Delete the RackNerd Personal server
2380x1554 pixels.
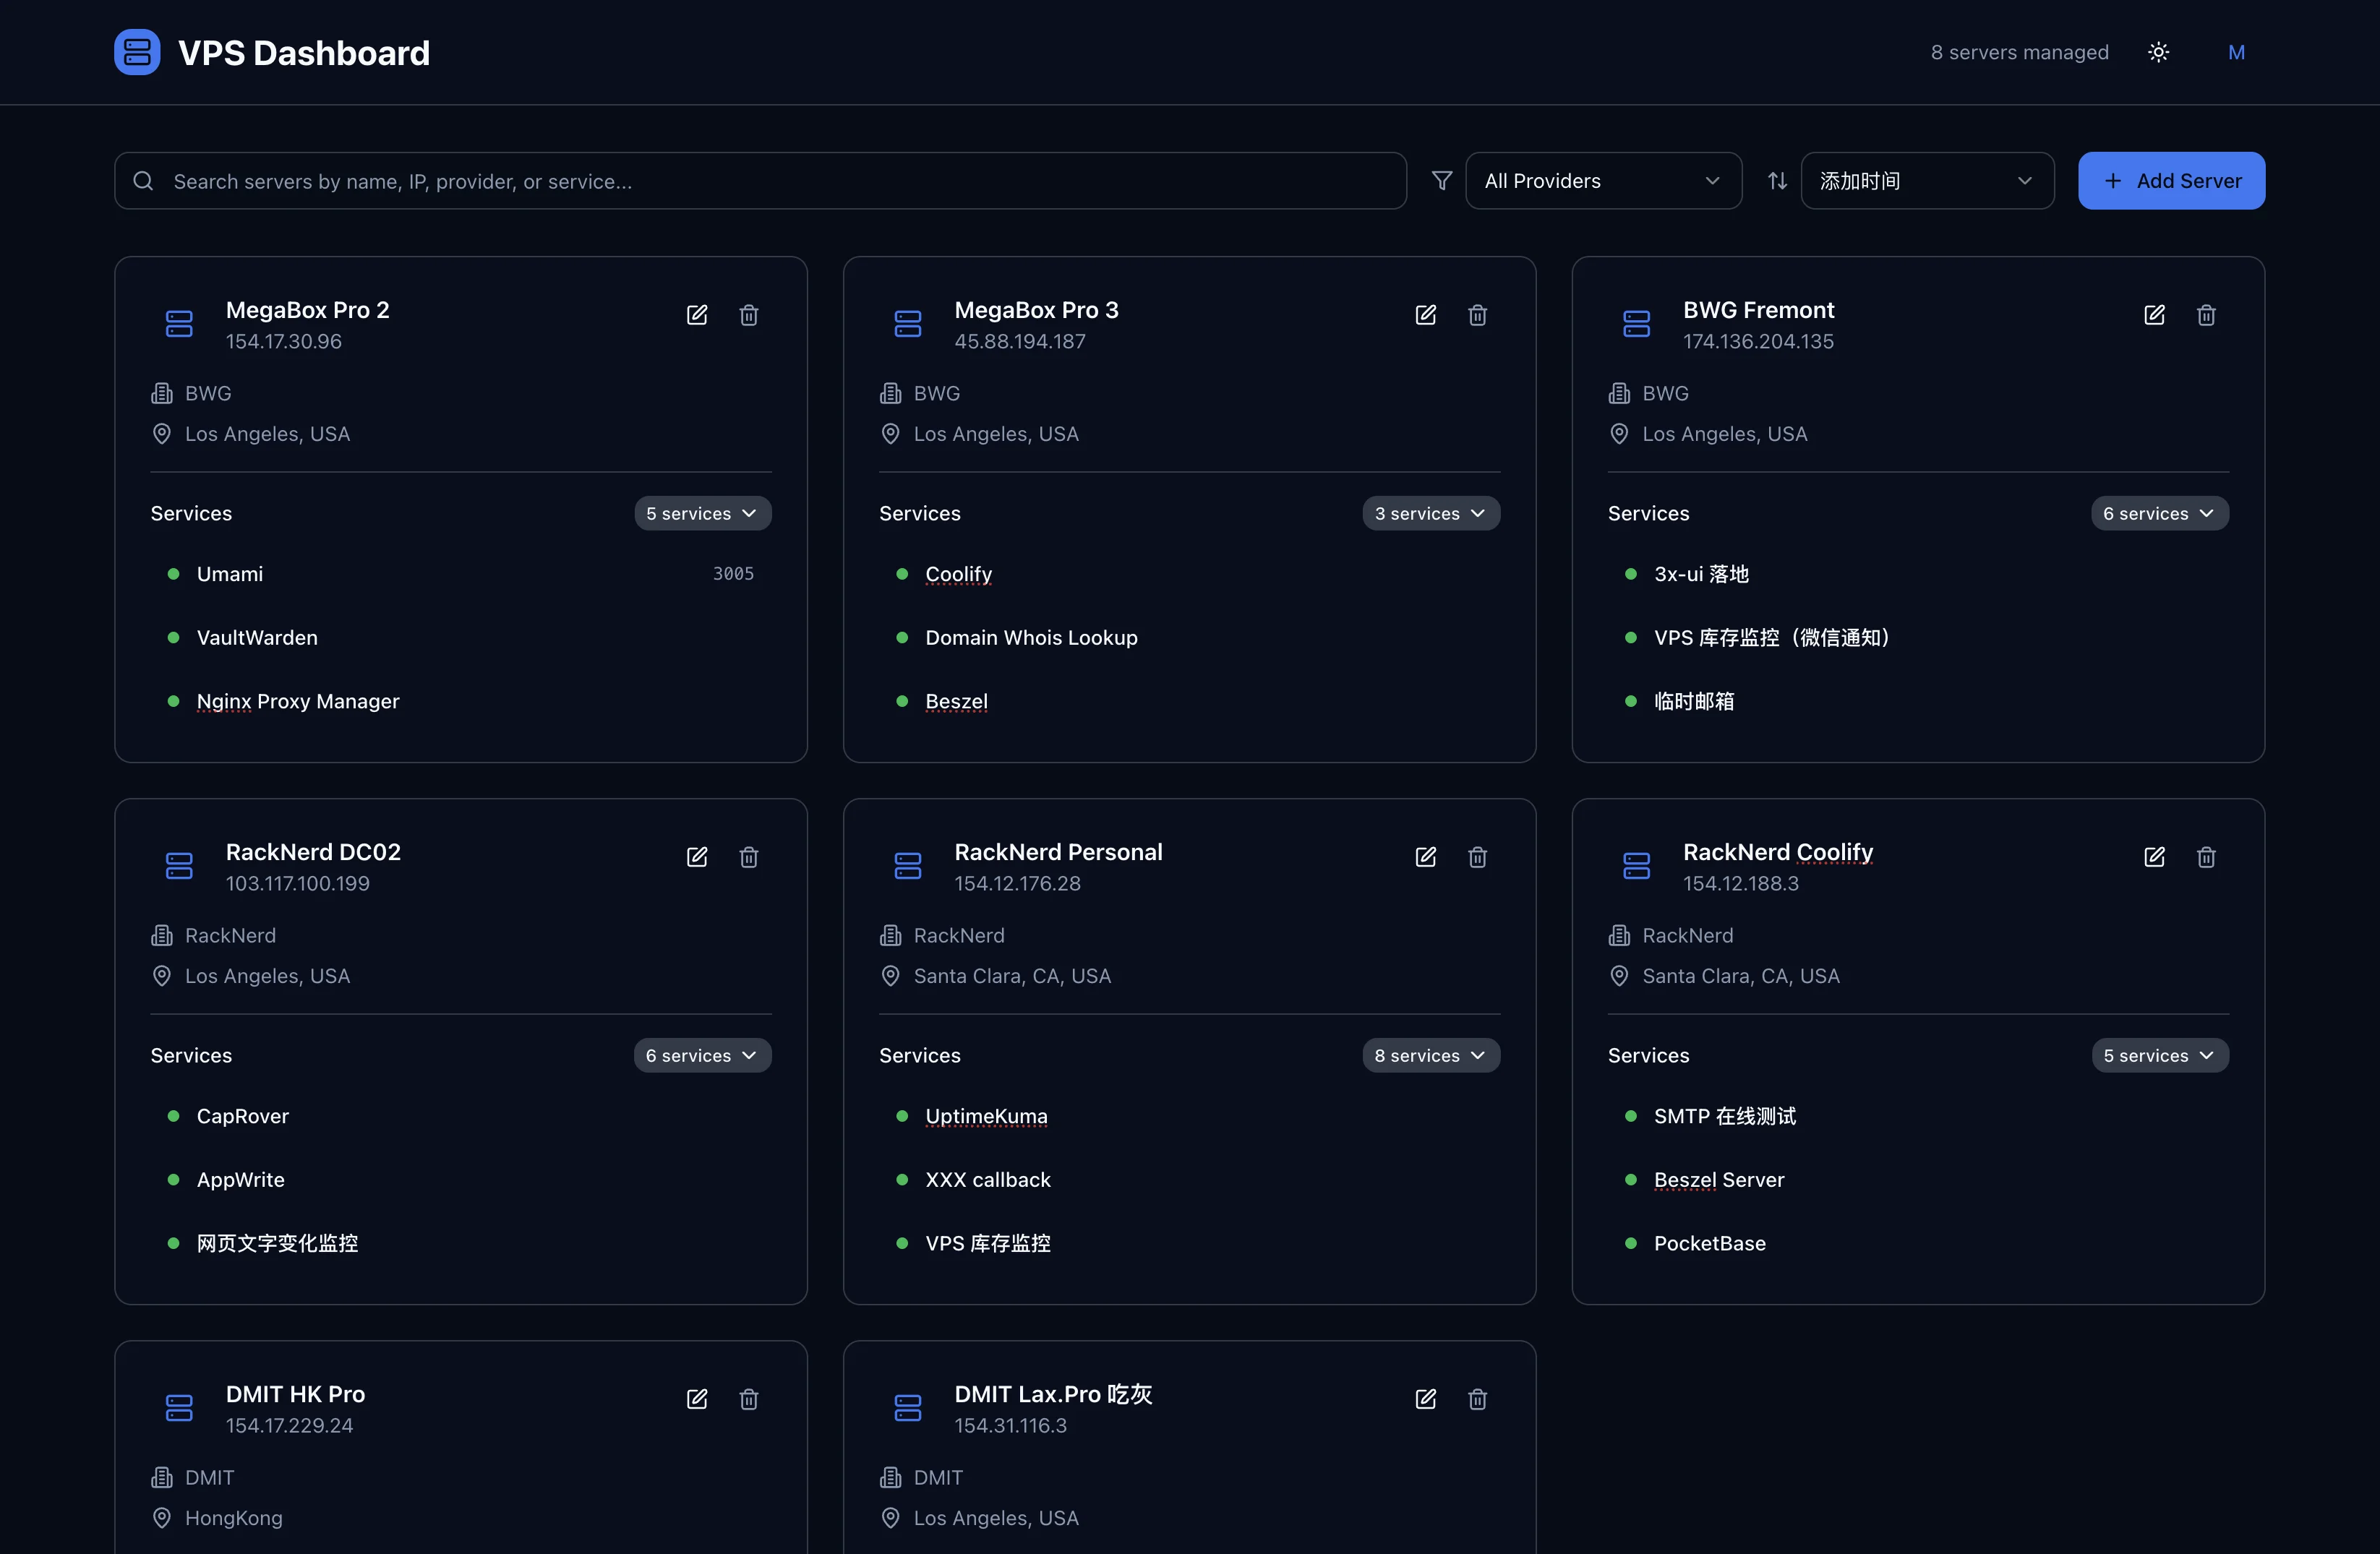[x=1478, y=857]
